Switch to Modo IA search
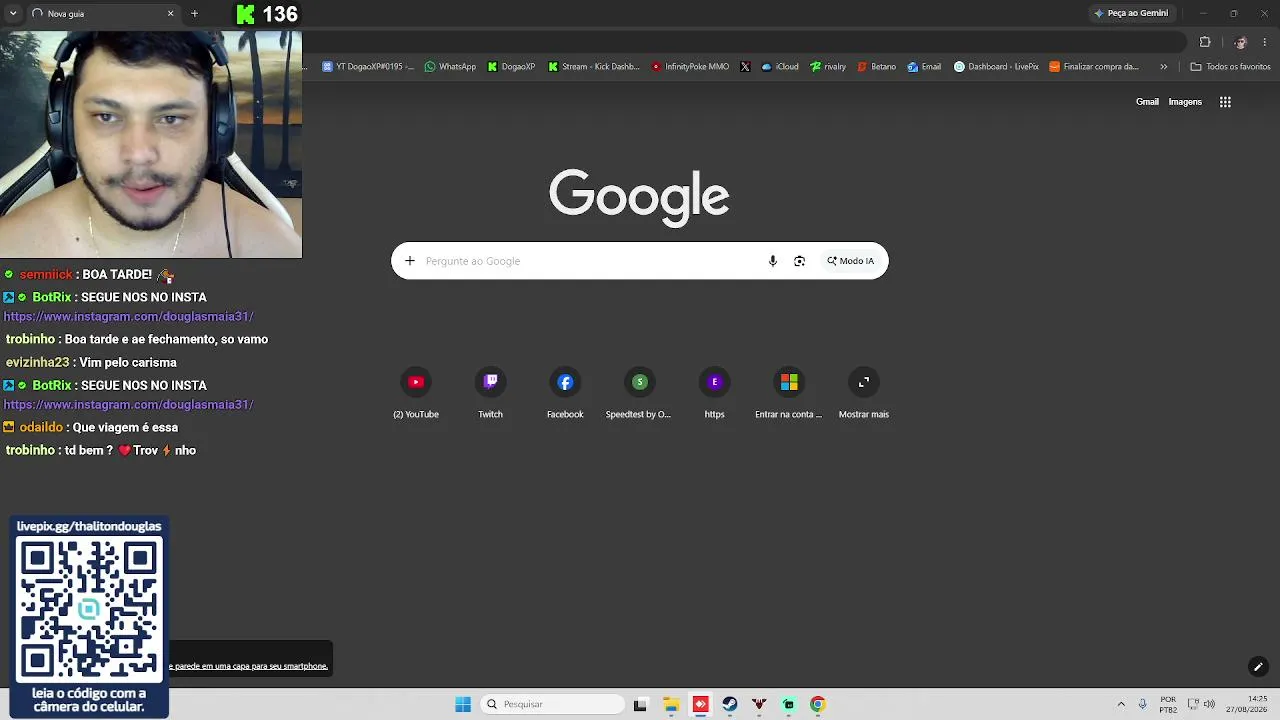Screen dimensions: 1280x720 pyautogui.click(x=851, y=261)
